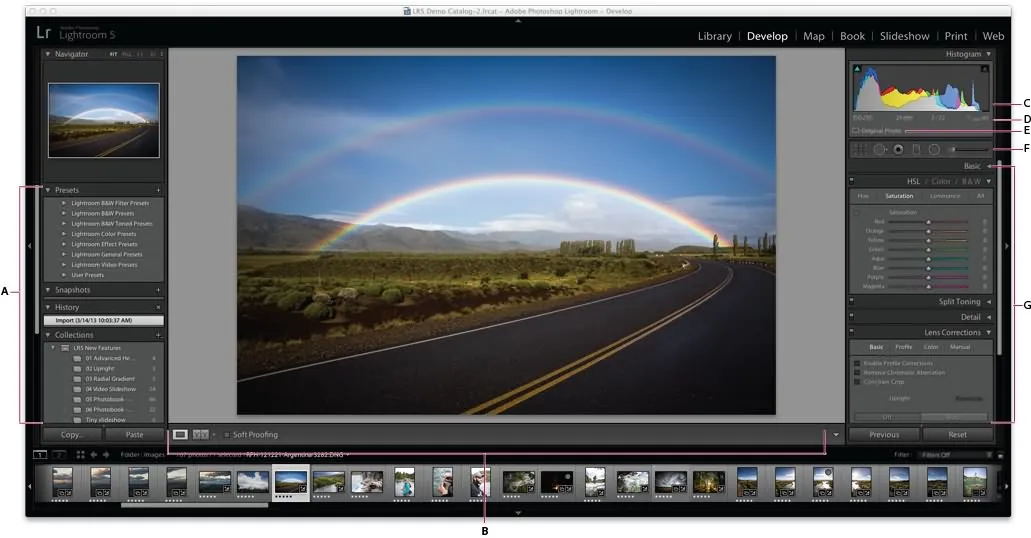Switch to the Library module
1031x538 pixels.
point(714,36)
